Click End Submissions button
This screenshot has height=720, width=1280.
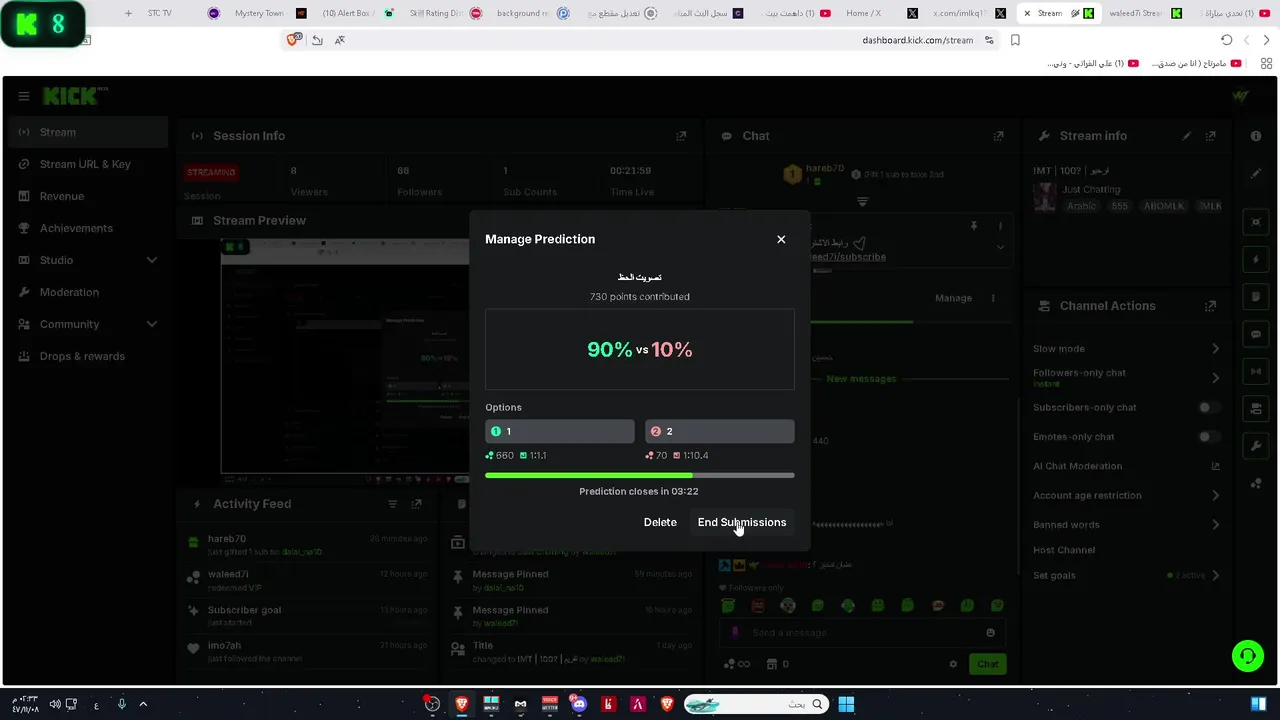741,522
